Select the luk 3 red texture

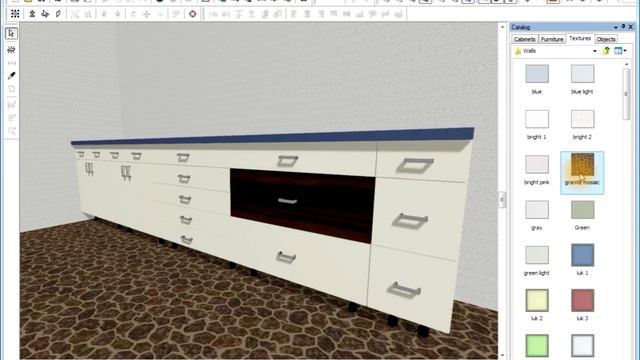[582, 300]
